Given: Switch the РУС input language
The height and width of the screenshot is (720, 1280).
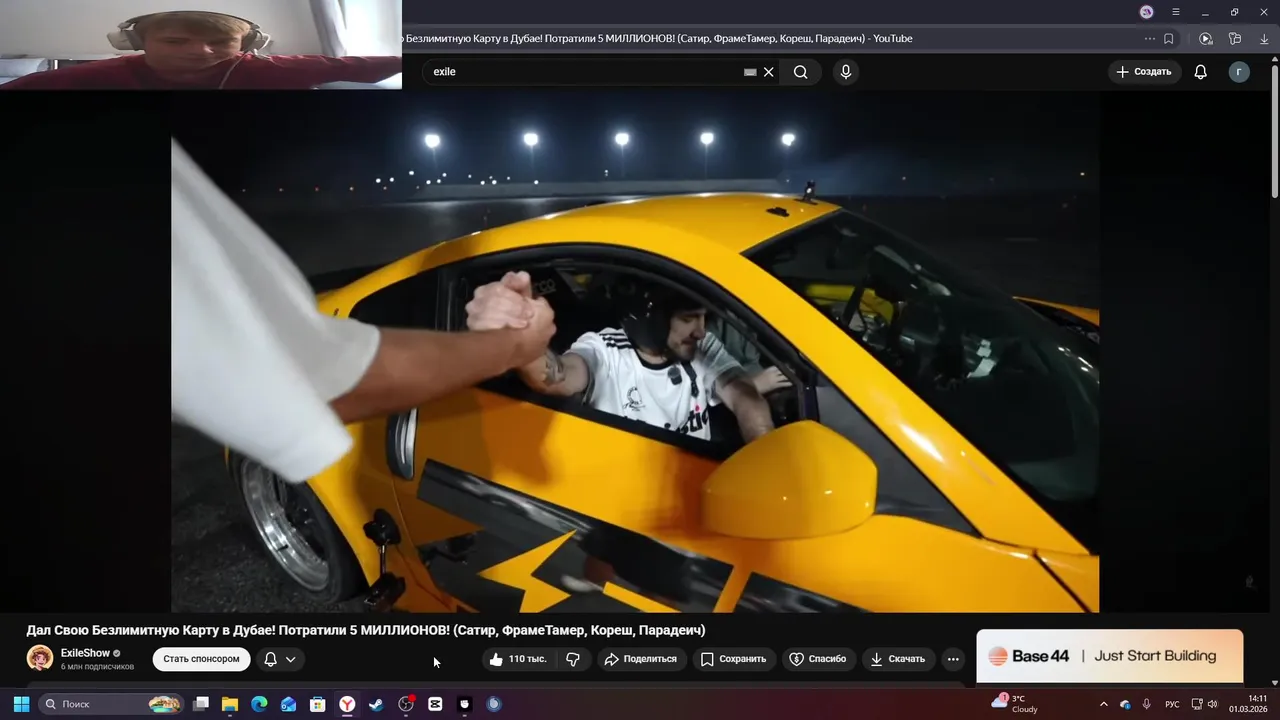Looking at the screenshot, I should pos(1172,704).
